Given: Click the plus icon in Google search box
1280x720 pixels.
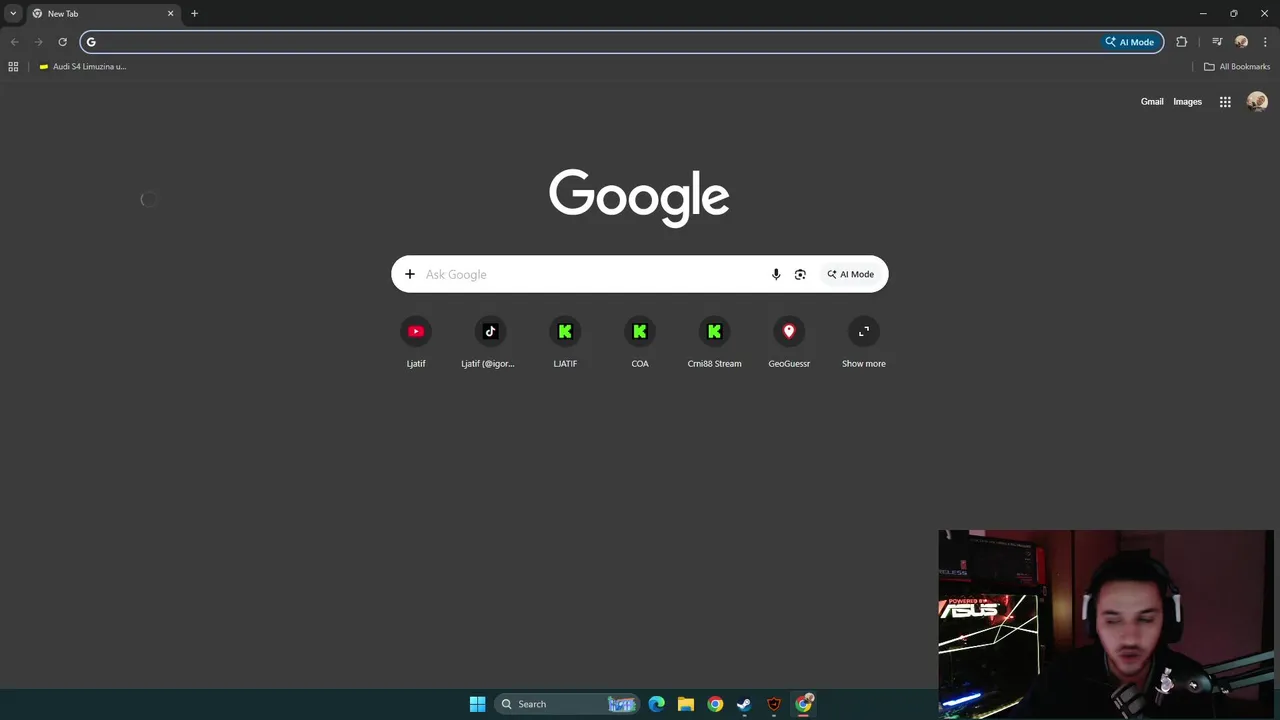Looking at the screenshot, I should [410, 274].
